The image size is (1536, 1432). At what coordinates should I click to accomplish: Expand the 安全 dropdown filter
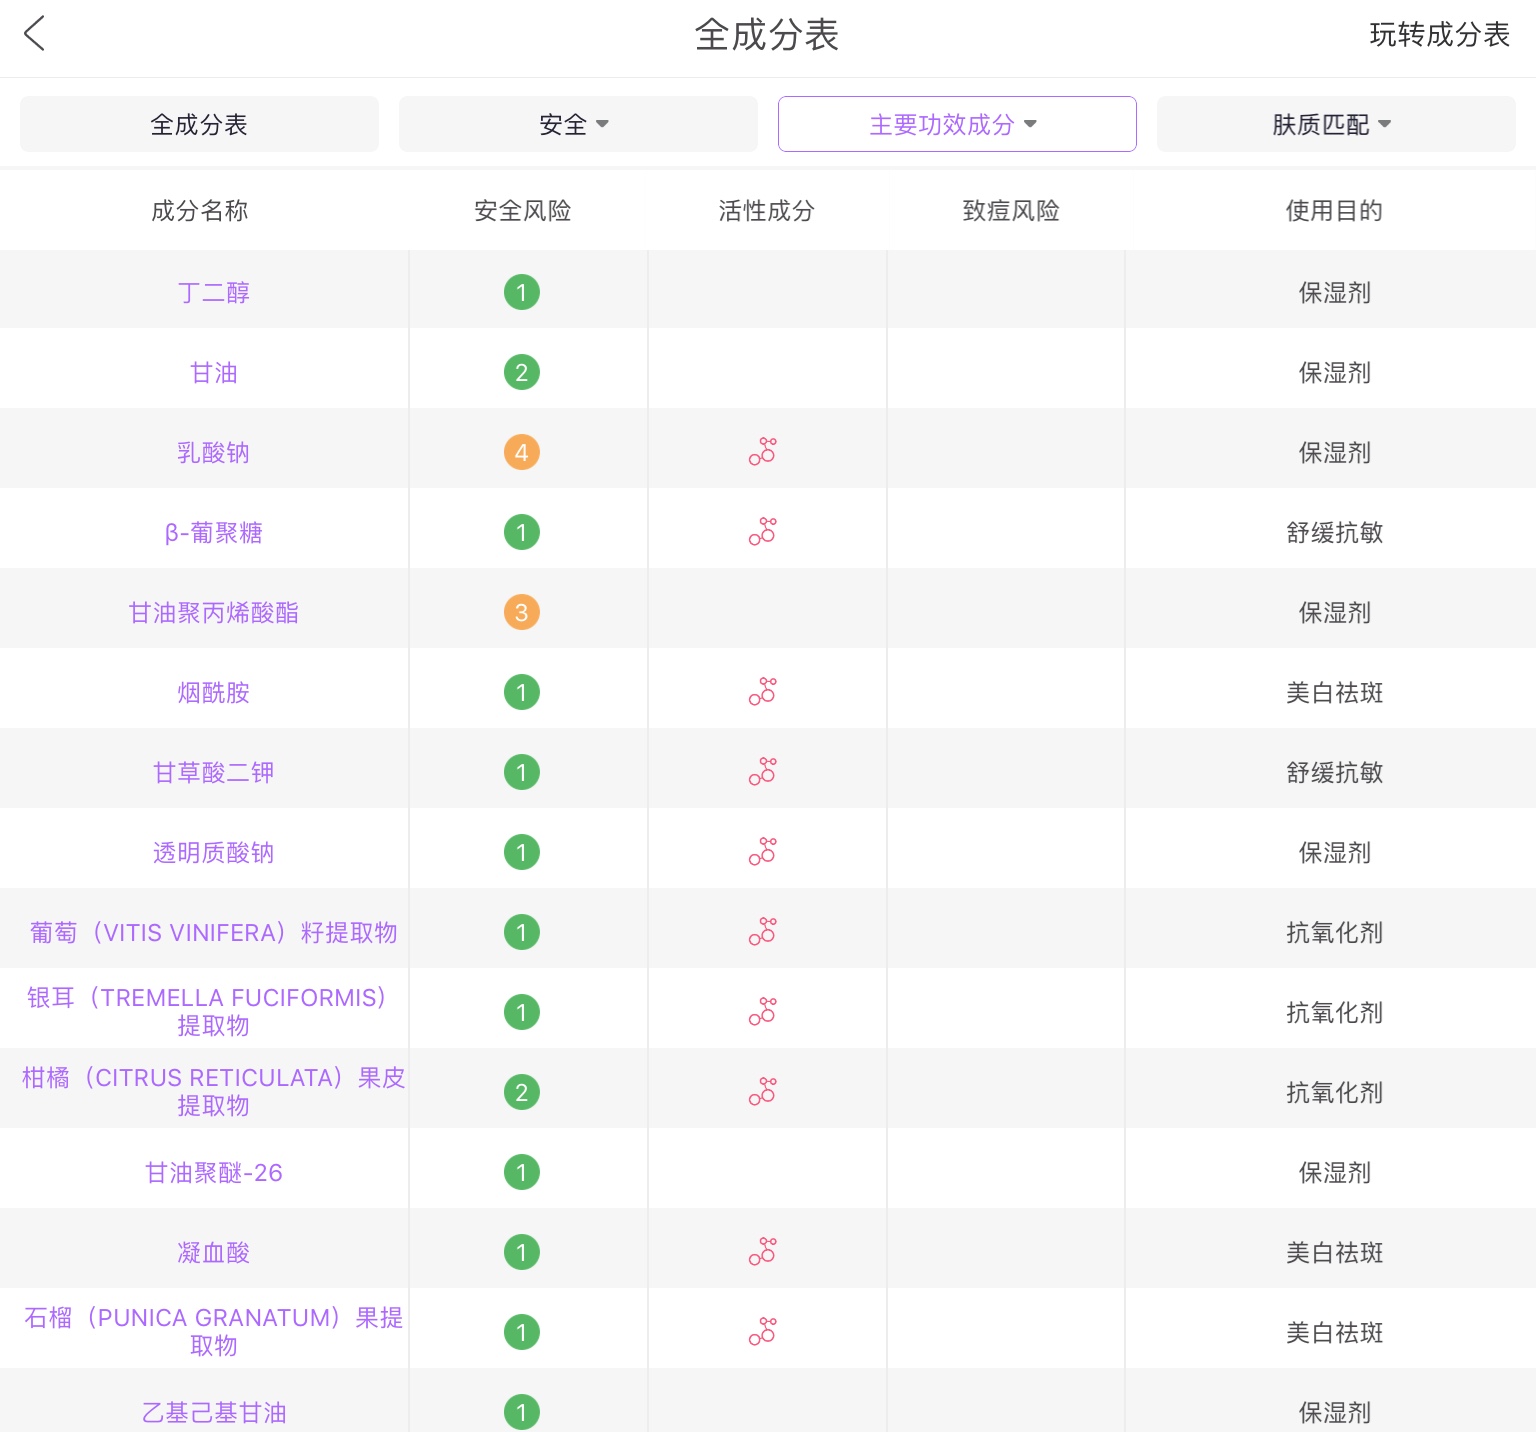click(x=578, y=124)
